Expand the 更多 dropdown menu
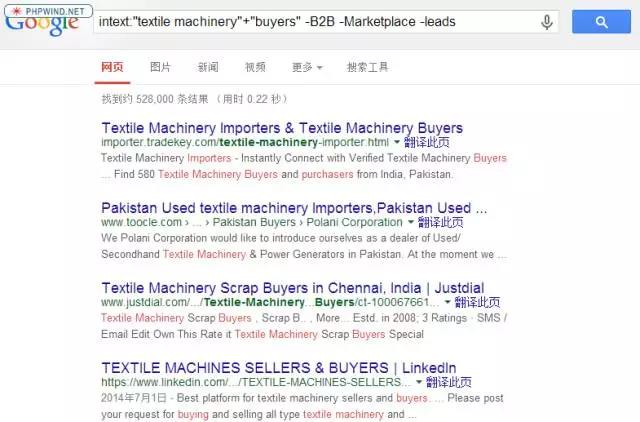This screenshot has height=422, width=640. 307,67
